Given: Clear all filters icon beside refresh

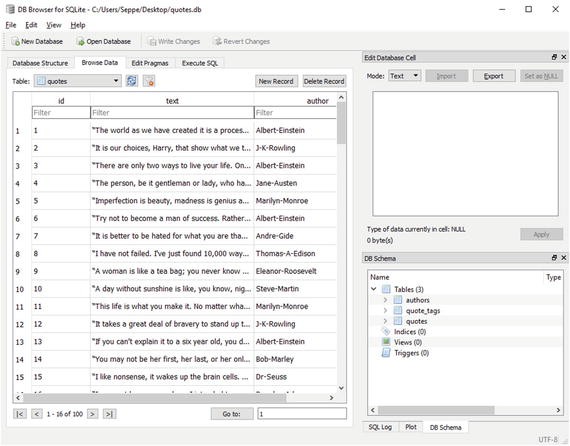Looking at the screenshot, I should [x=149, y=81].
